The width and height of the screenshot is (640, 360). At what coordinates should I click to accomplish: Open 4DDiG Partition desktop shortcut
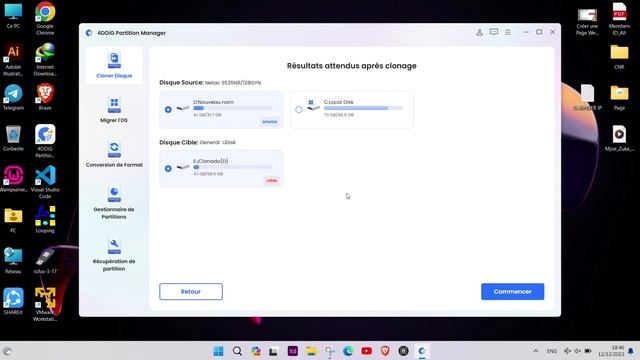click(45, 141)
